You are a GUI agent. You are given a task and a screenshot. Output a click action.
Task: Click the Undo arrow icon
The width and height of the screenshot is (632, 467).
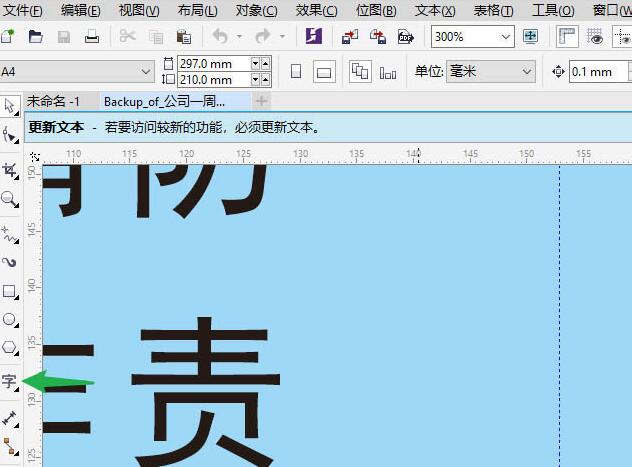click(220, 37)
